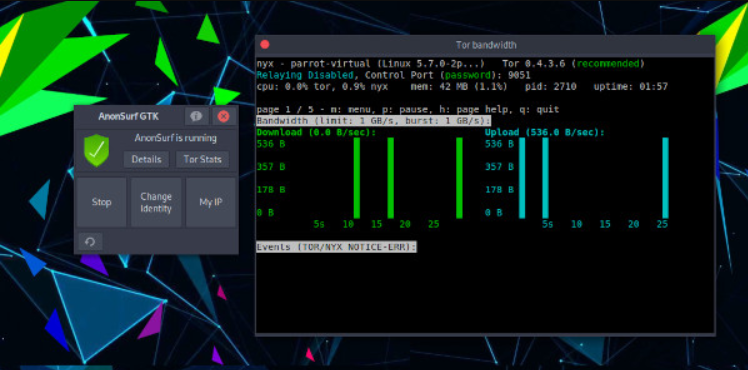Click the 'Events (TOR/NYX NOTICE-ERR):' header
This screenshot has height=370, width=748.
point(336,247)
